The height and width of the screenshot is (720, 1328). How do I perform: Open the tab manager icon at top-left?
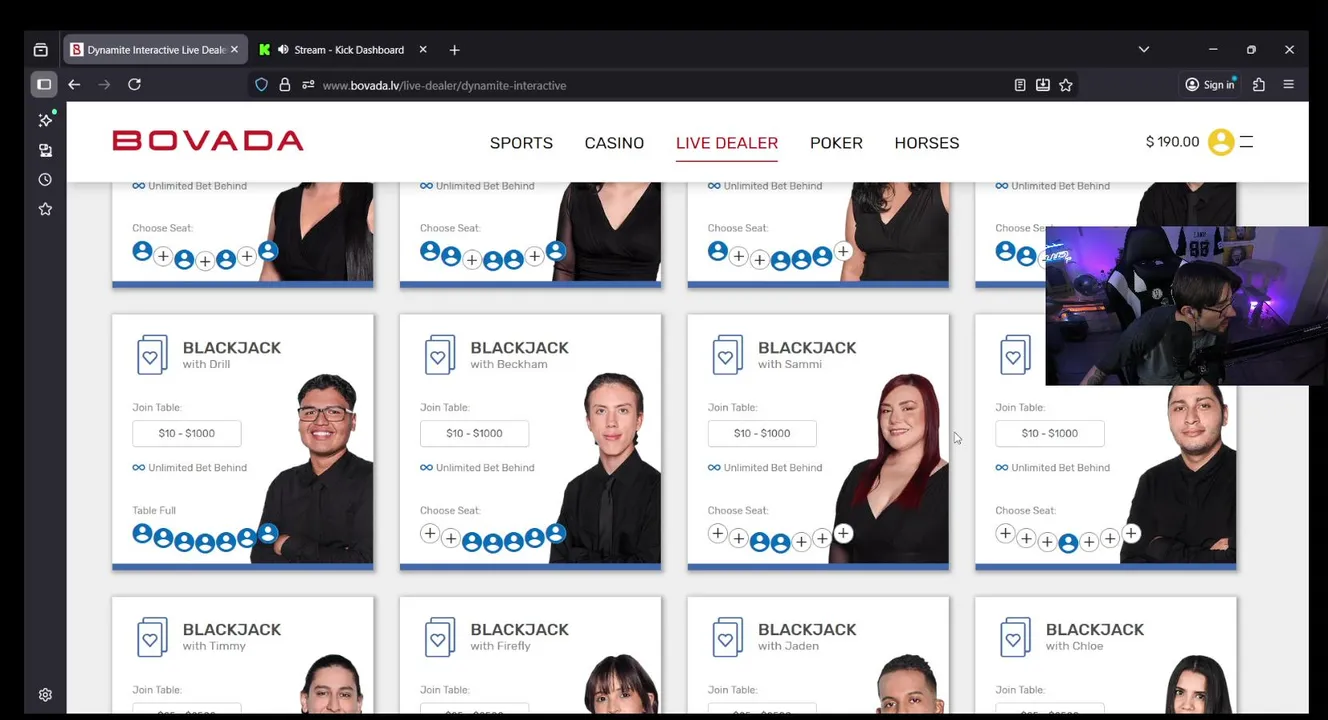coord(41,50)
